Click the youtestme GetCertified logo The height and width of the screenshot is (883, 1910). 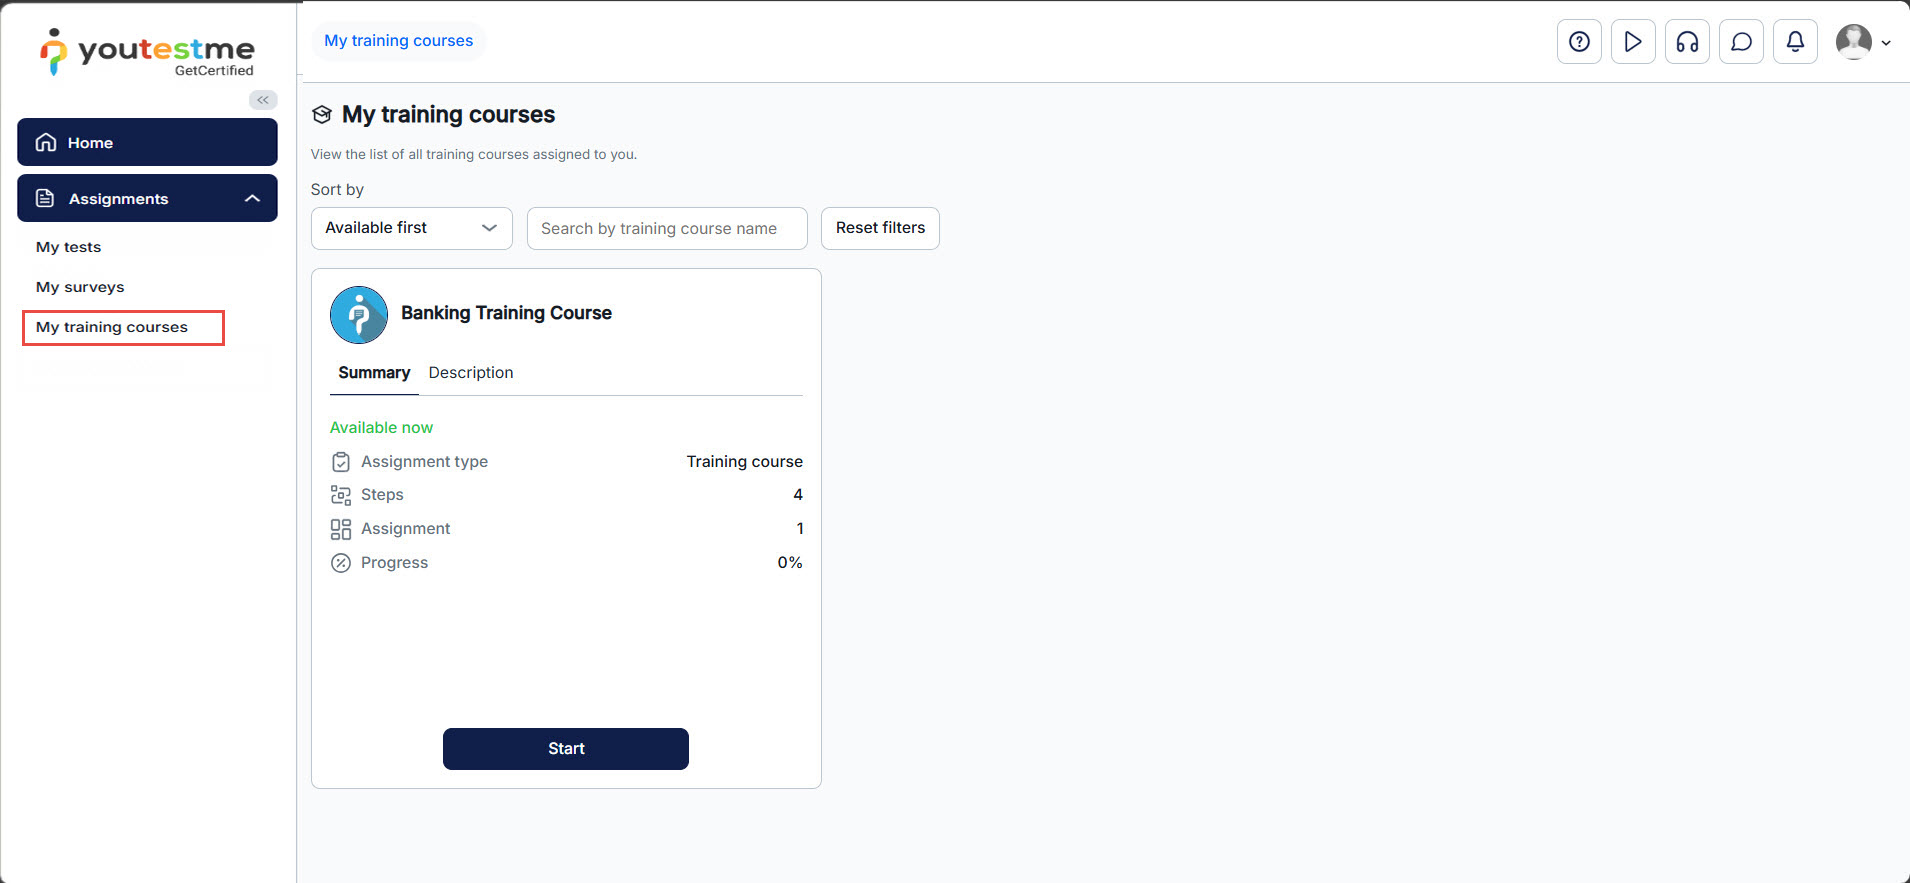point(147,52)
